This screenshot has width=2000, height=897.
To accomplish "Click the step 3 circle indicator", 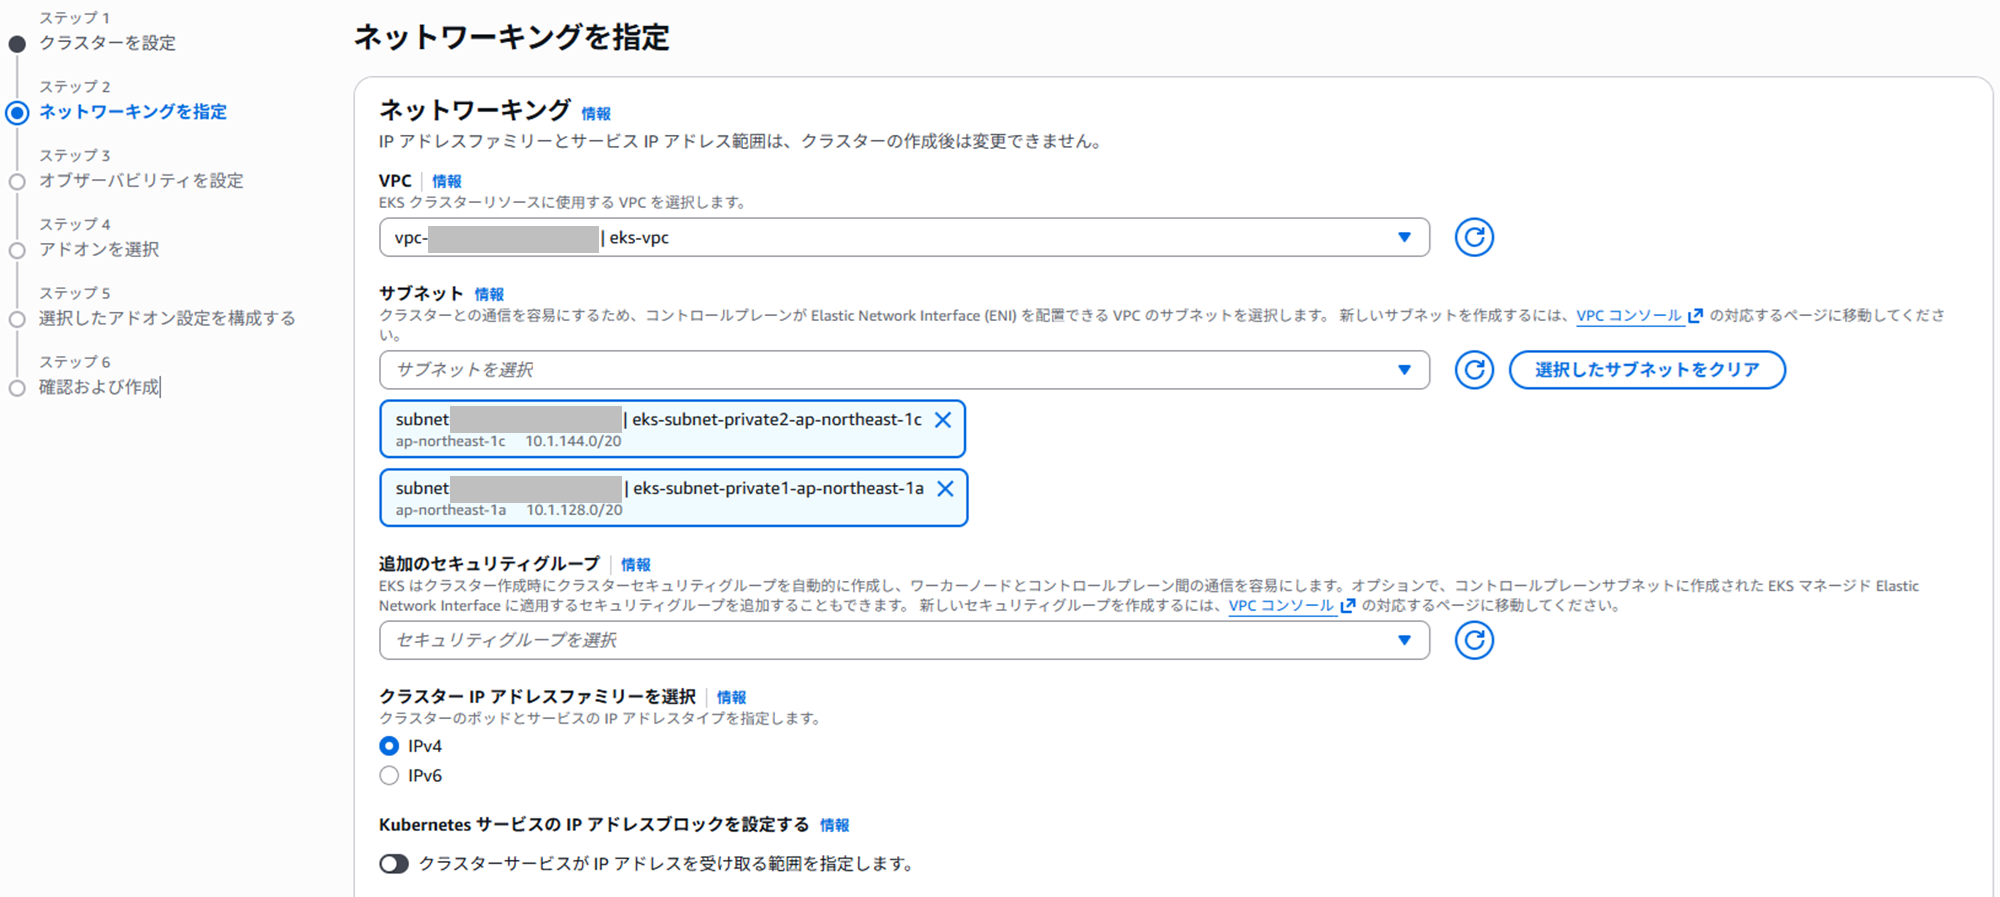I will 17,182.
